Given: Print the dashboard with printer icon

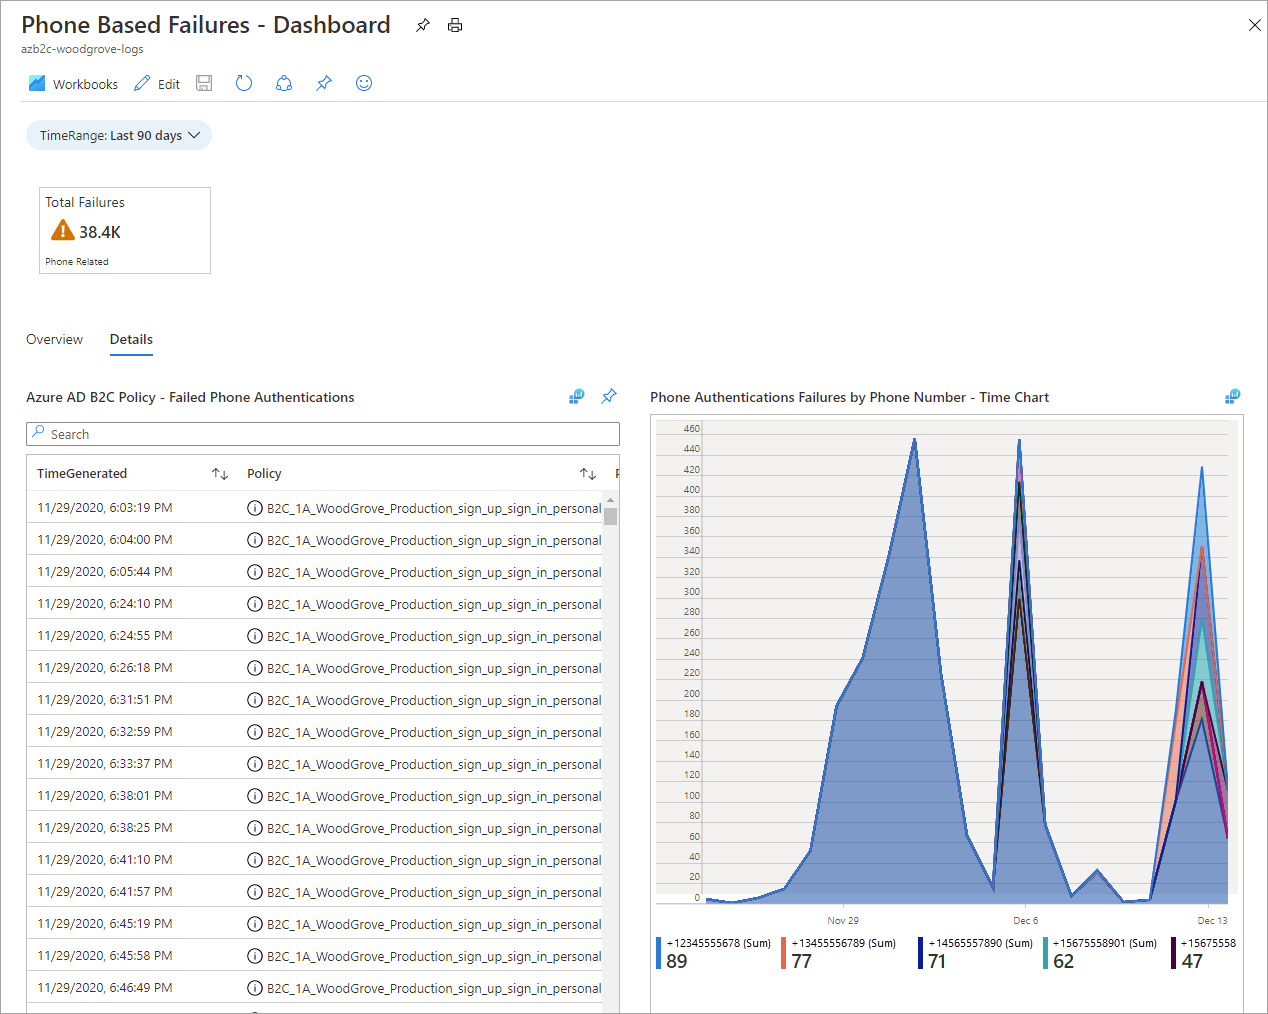Looking at the screenshot, I should [455, 25].
